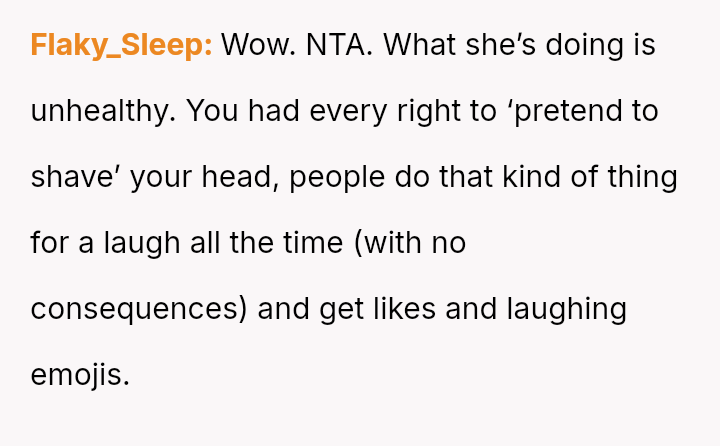This screenshot has width=720, height=446.
Task: Click the word "shave"
Action: click(75, 177)
